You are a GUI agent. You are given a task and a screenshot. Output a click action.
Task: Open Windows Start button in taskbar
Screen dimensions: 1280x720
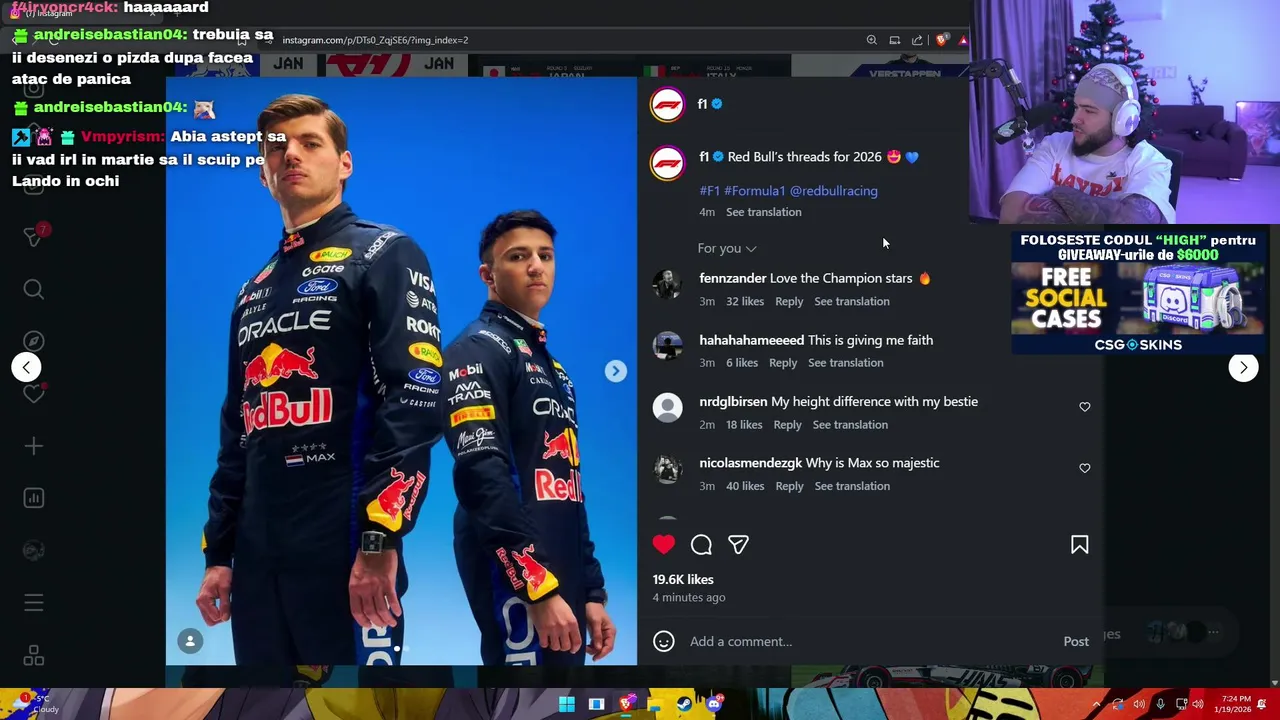click(x=567, y=704)
